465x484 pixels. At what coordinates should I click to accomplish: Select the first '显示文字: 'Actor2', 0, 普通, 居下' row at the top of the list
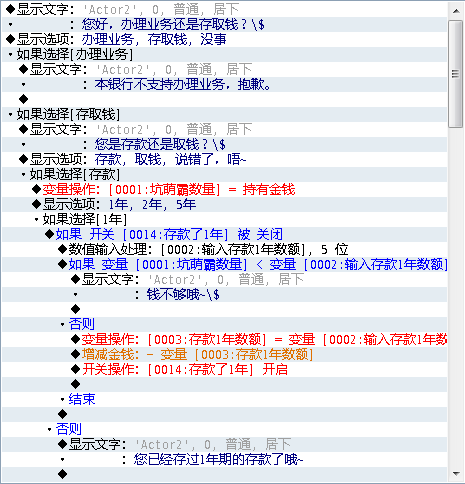point(224,9)
